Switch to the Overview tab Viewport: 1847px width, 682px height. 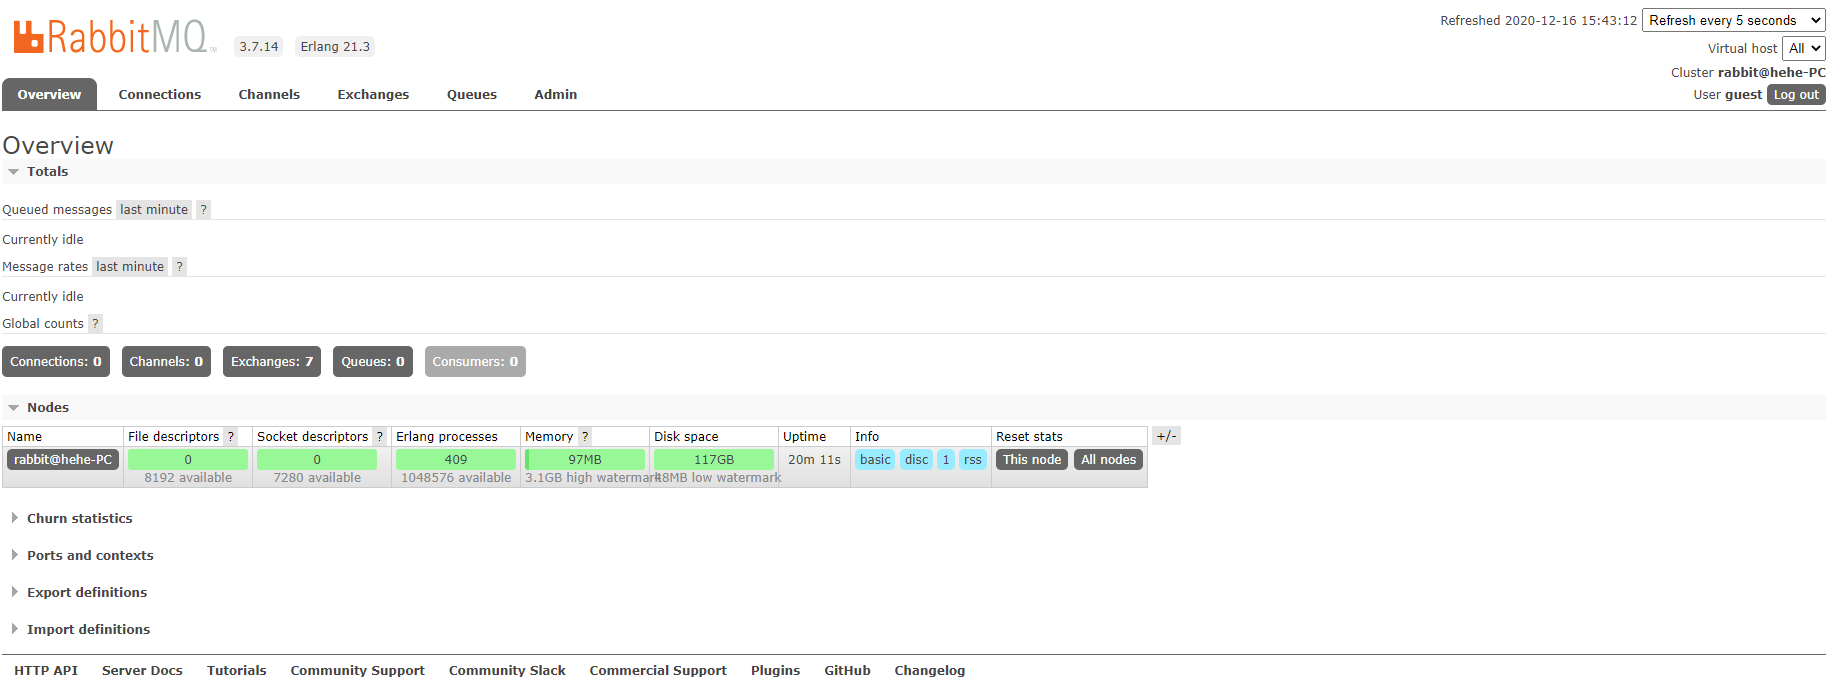(x=49, y=94)
